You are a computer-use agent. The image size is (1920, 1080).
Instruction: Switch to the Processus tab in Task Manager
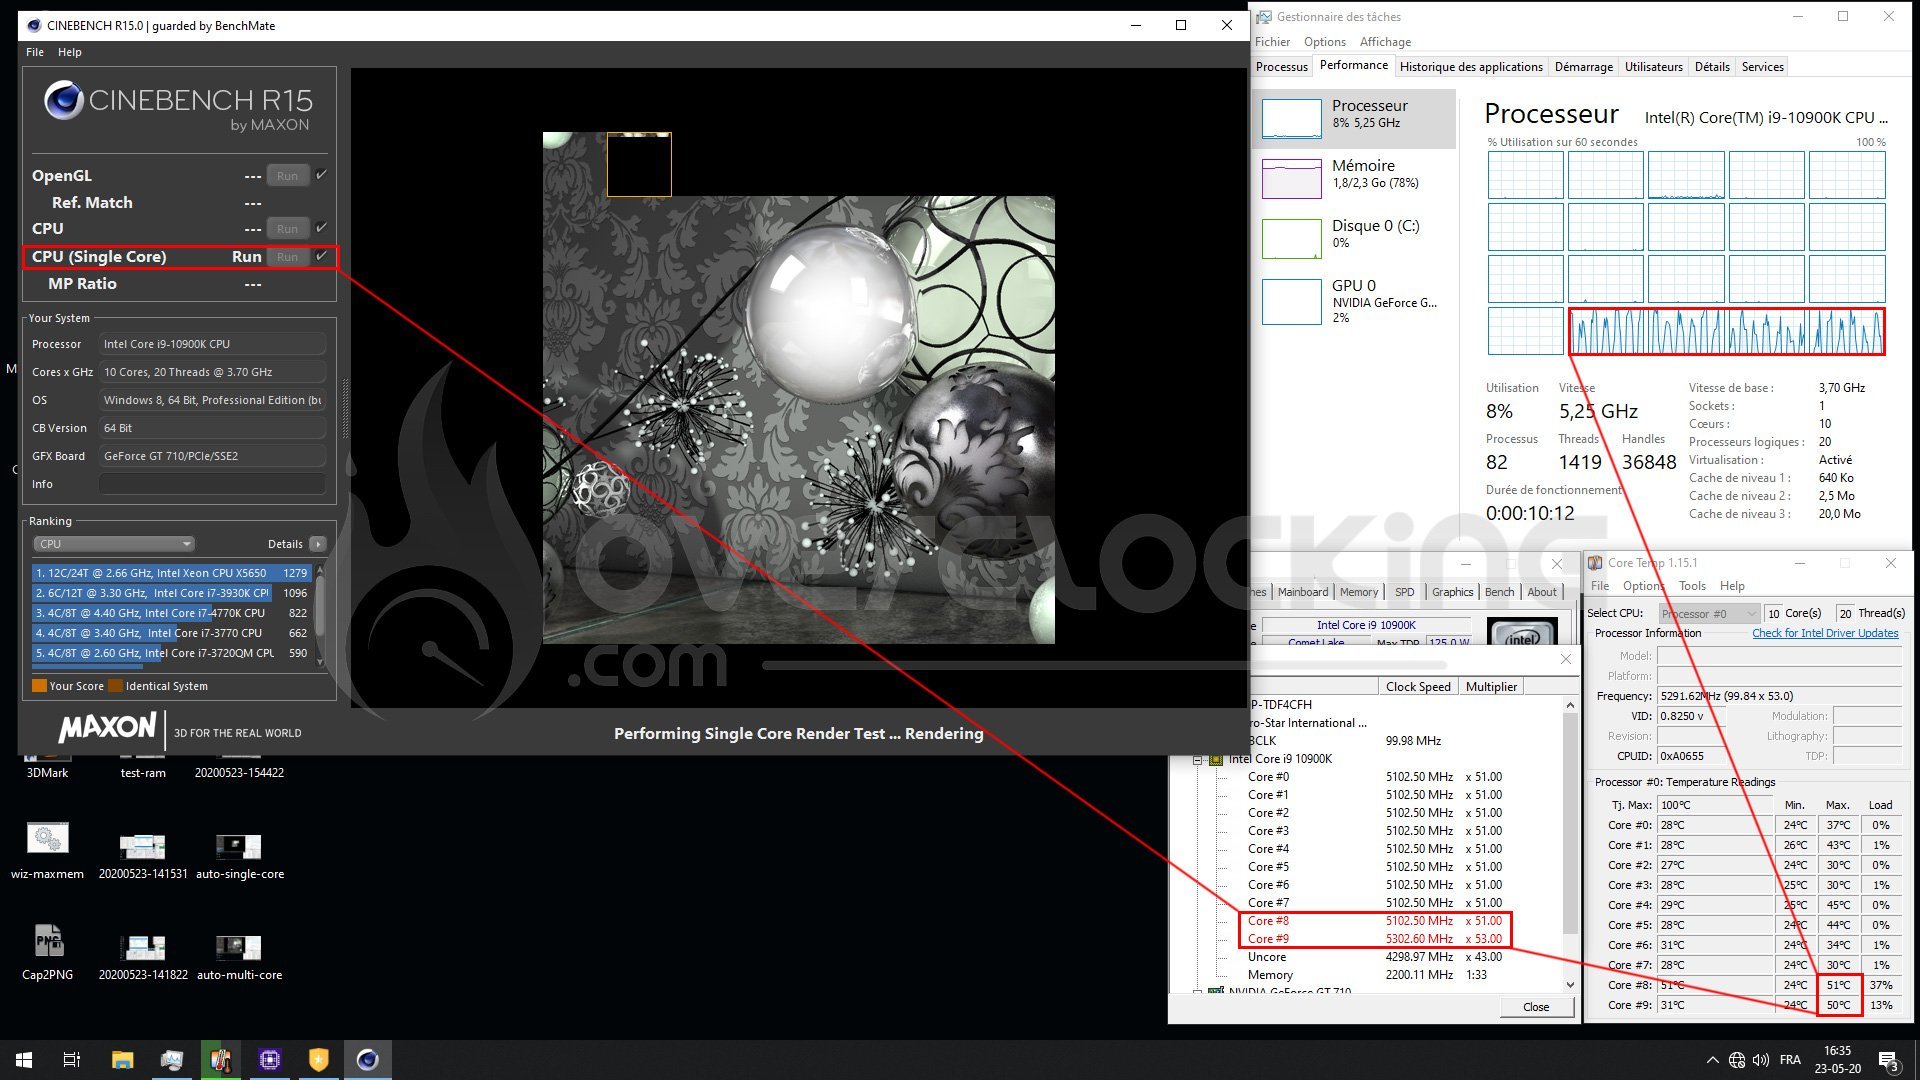click(1282, 67)
